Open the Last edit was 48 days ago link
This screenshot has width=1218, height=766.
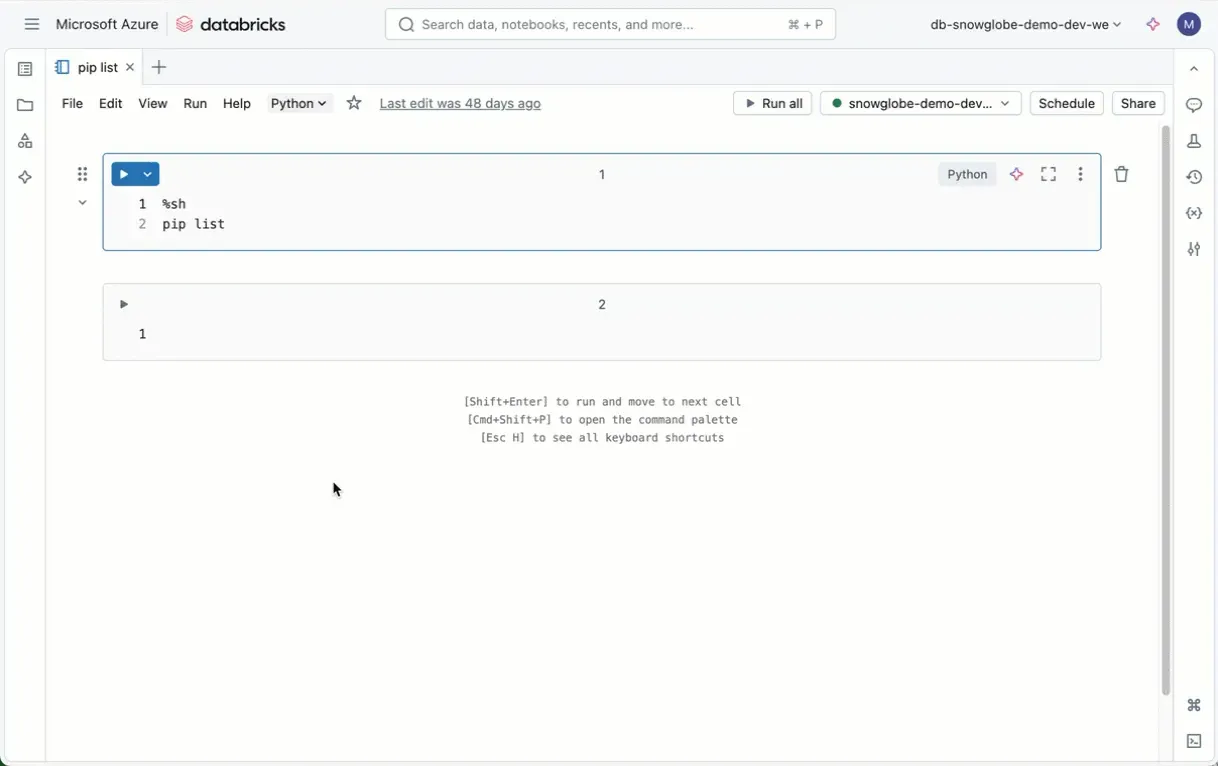coord(460,103)
